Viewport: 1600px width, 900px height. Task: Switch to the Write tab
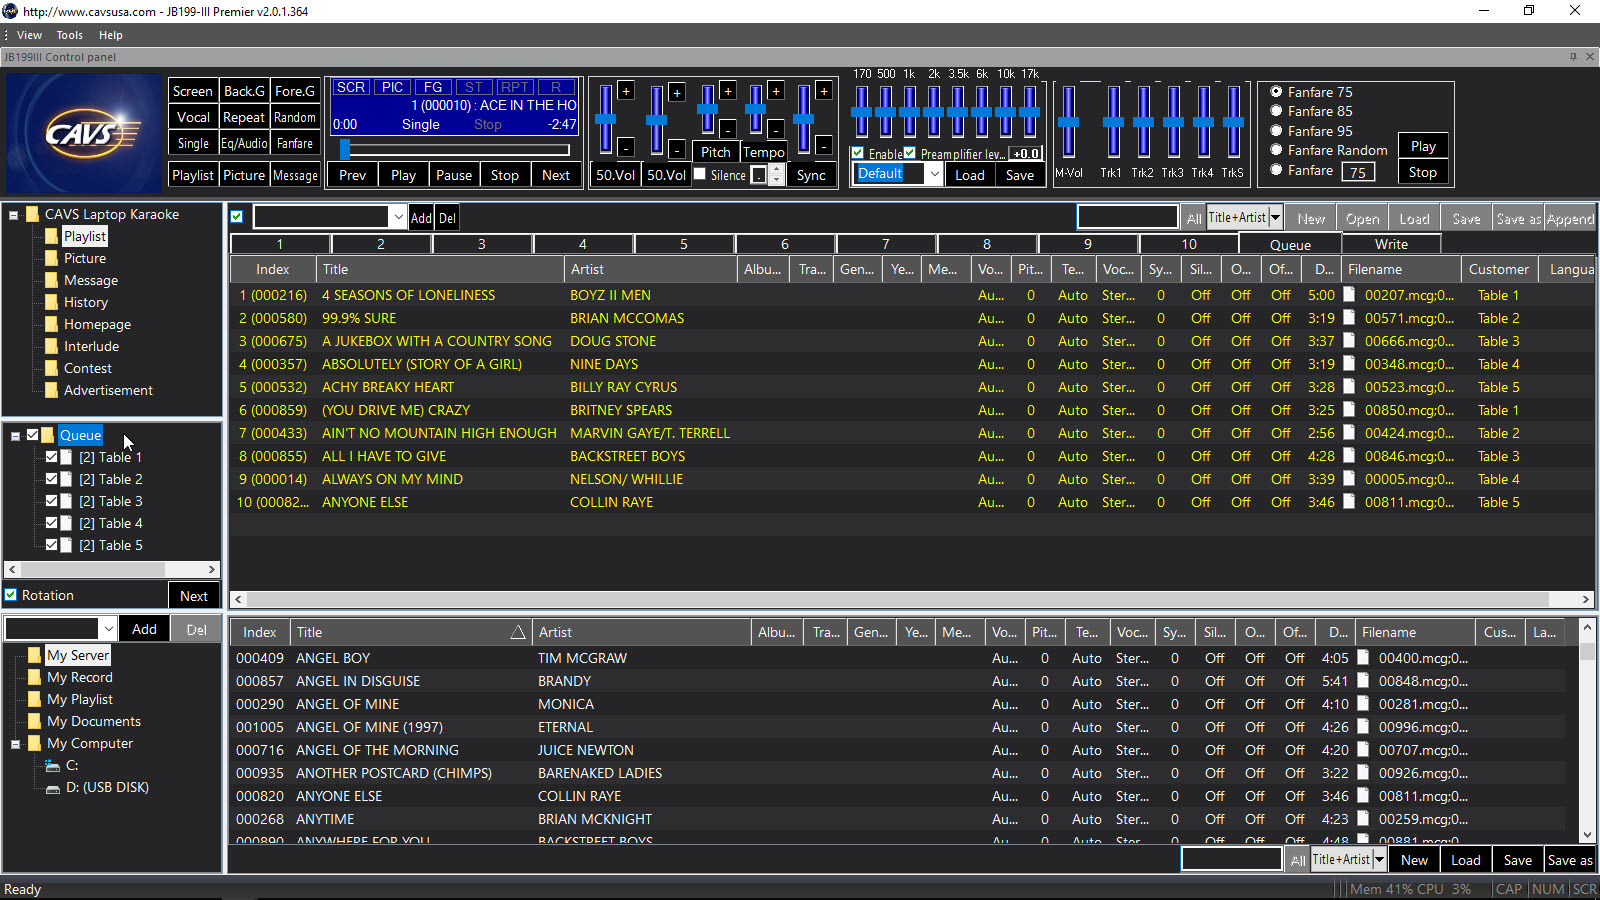point(1391,244)
